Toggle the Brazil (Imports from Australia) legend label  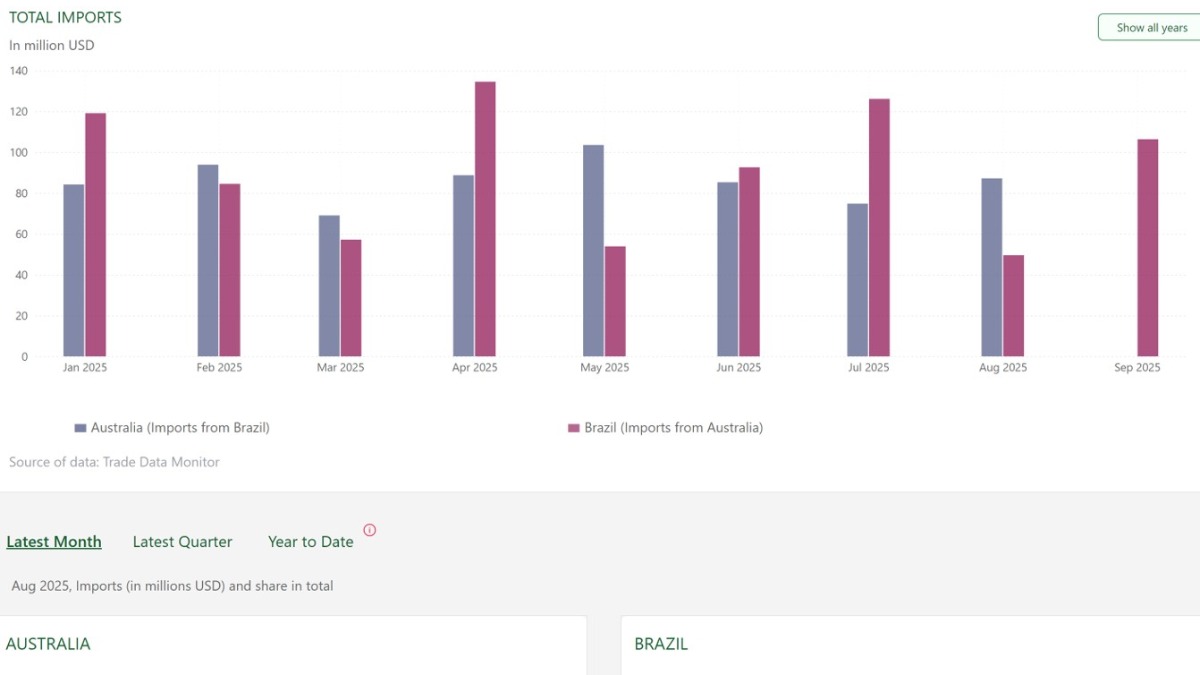point(673,428)
